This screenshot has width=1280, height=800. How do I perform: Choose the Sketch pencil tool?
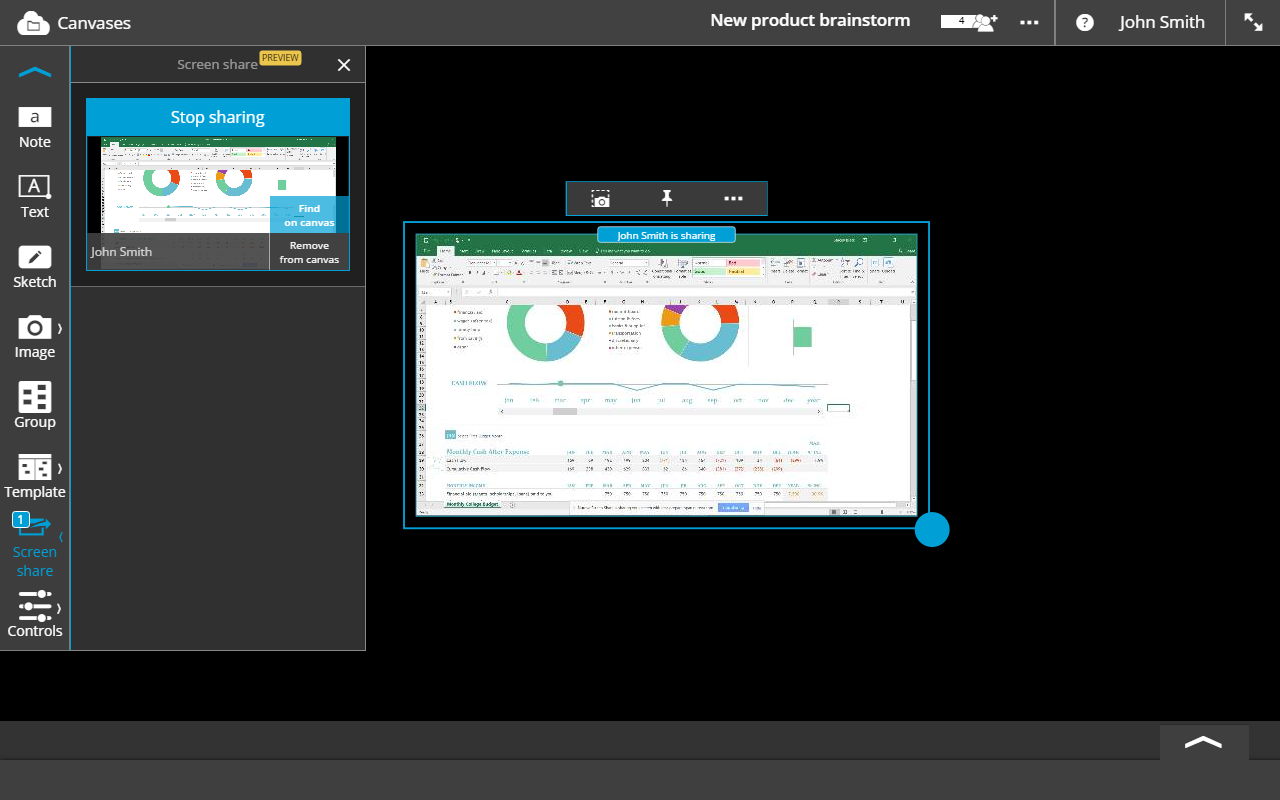tap(34, 267)
